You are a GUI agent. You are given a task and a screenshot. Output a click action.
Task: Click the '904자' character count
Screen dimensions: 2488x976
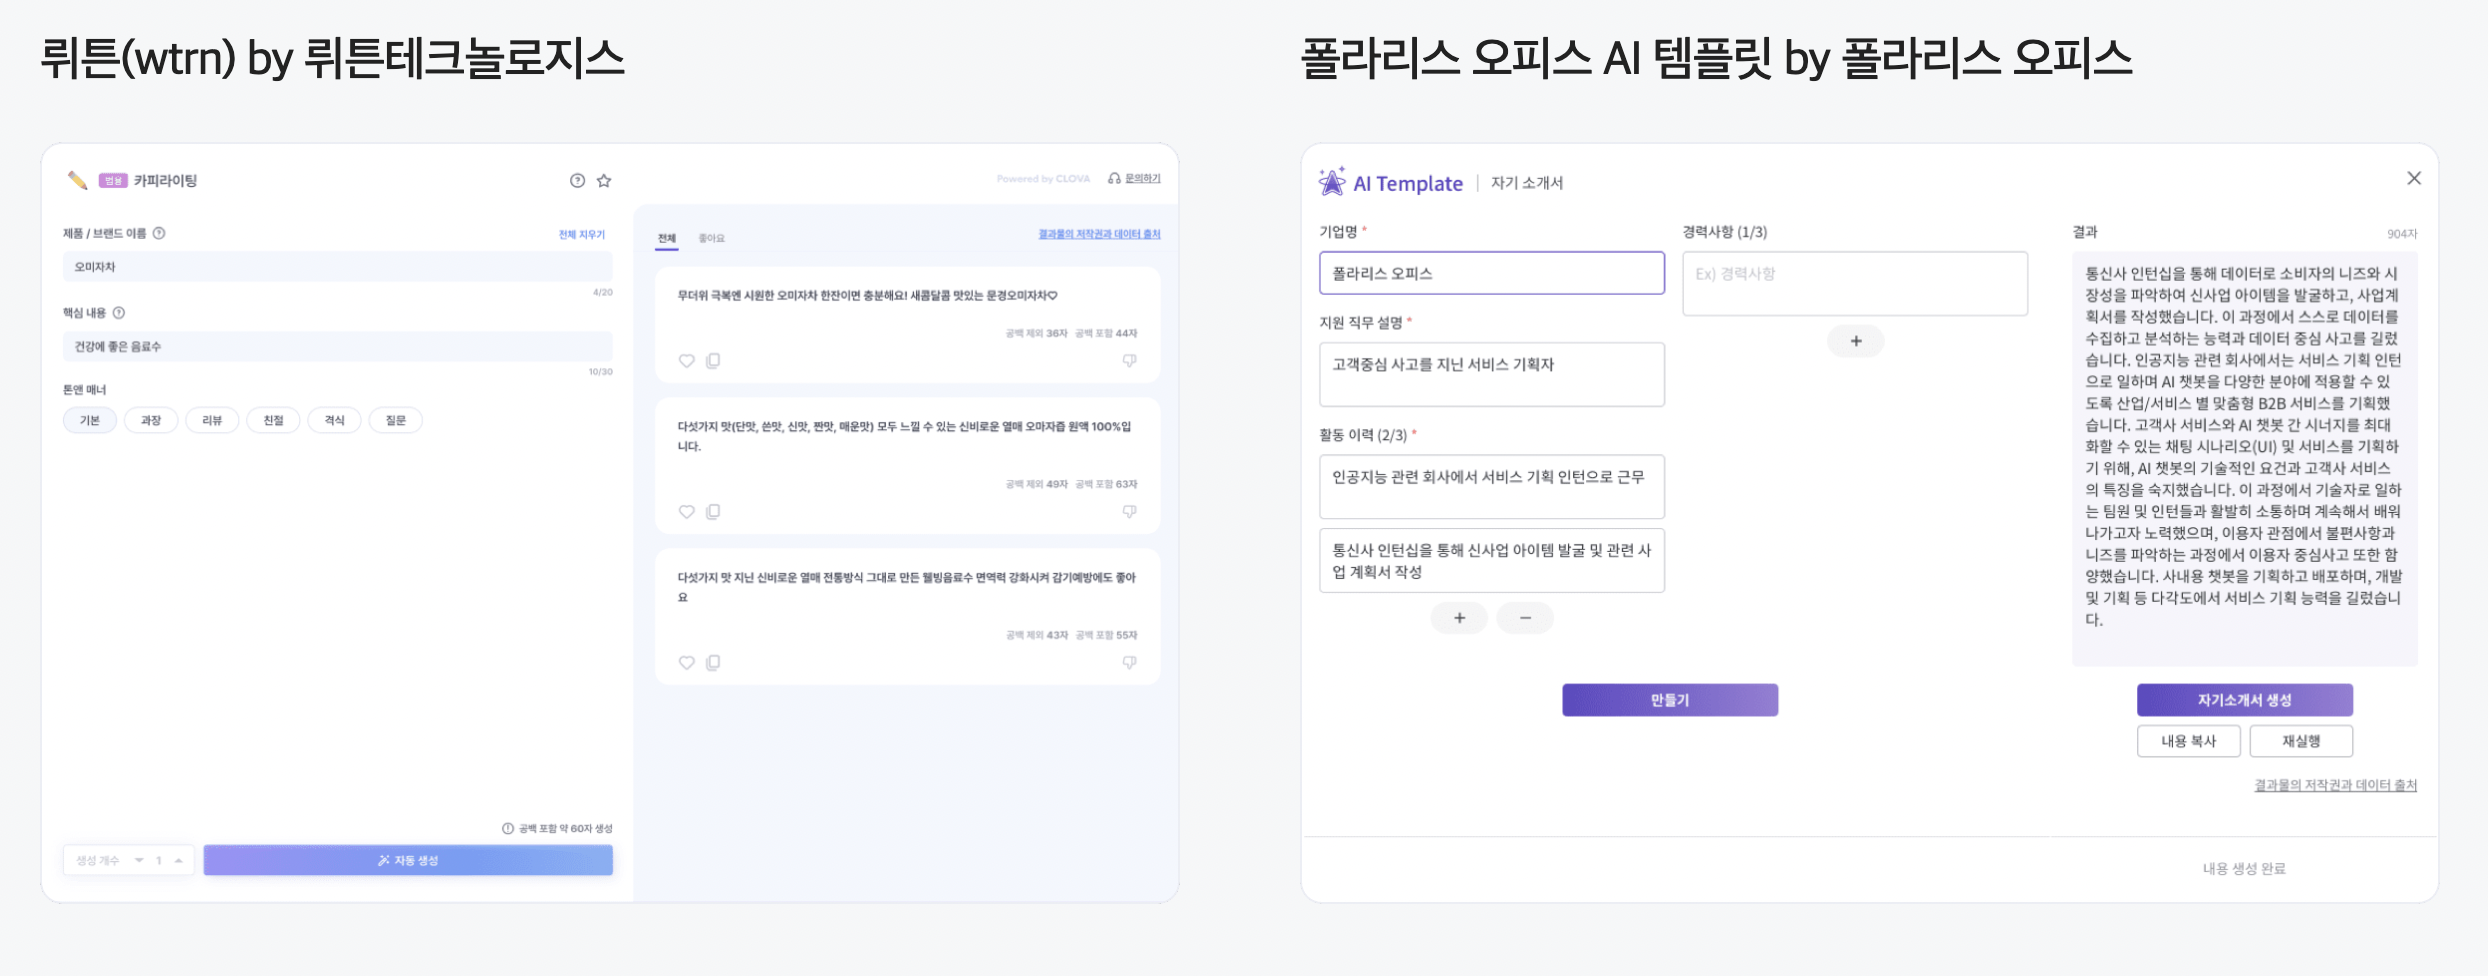(2402, 234)
